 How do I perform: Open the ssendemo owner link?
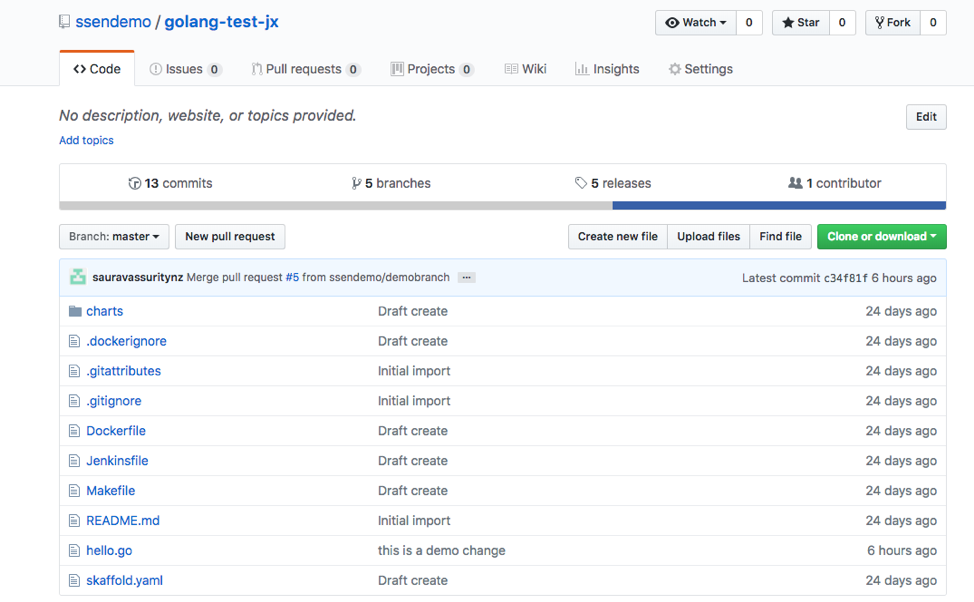(x=113, y=22)
